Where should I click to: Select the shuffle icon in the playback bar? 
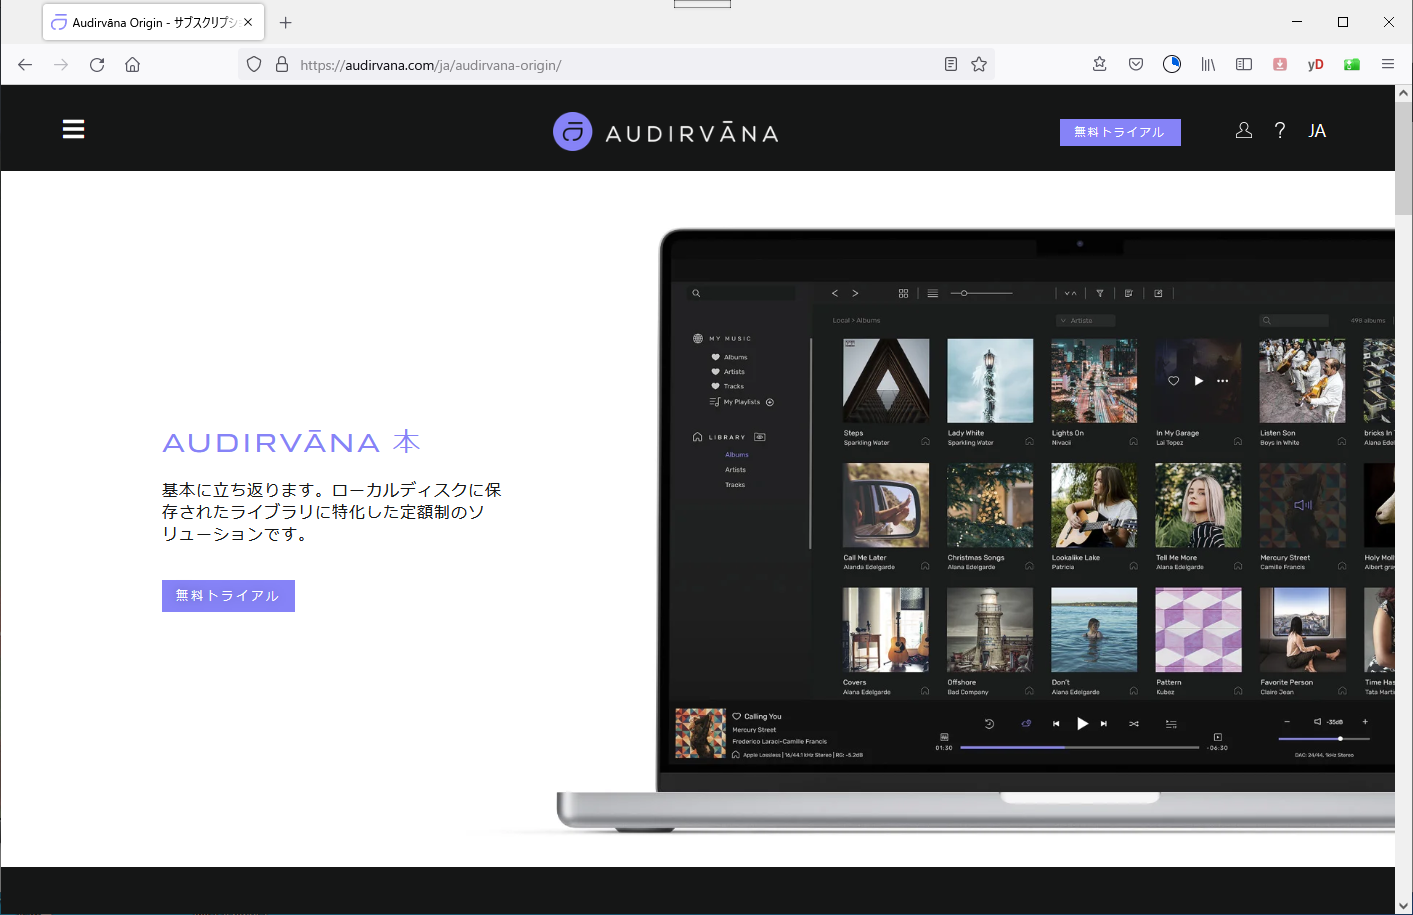coord(1136,723)
